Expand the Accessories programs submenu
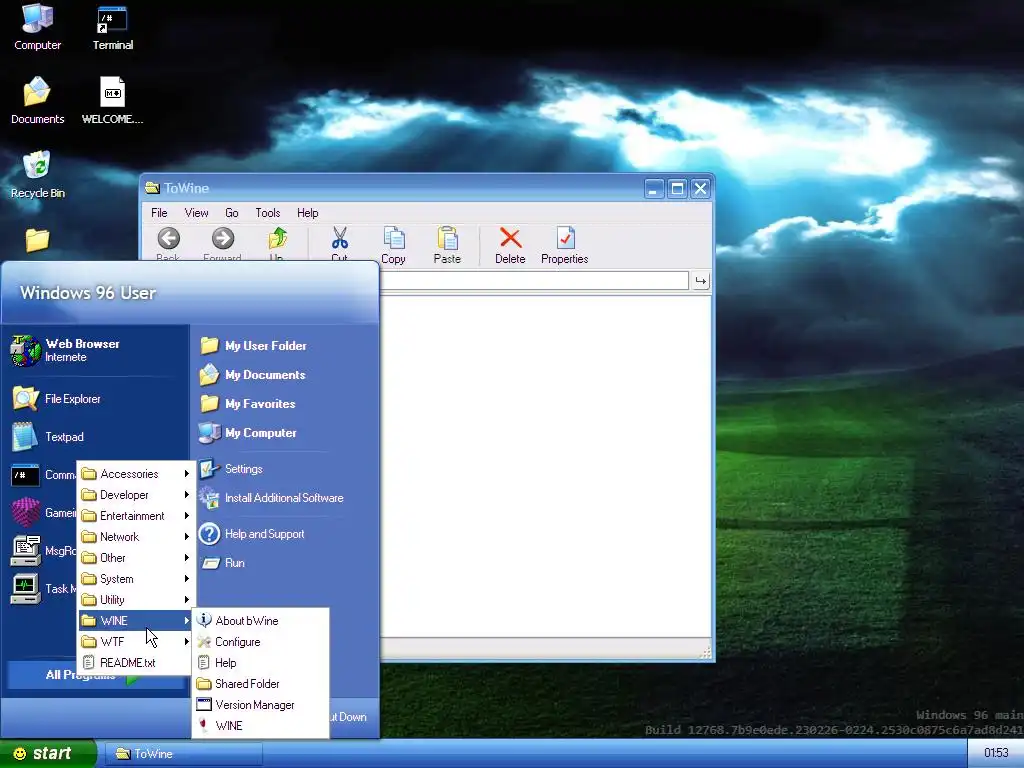The image size is (1024, 768). (135, 474)
